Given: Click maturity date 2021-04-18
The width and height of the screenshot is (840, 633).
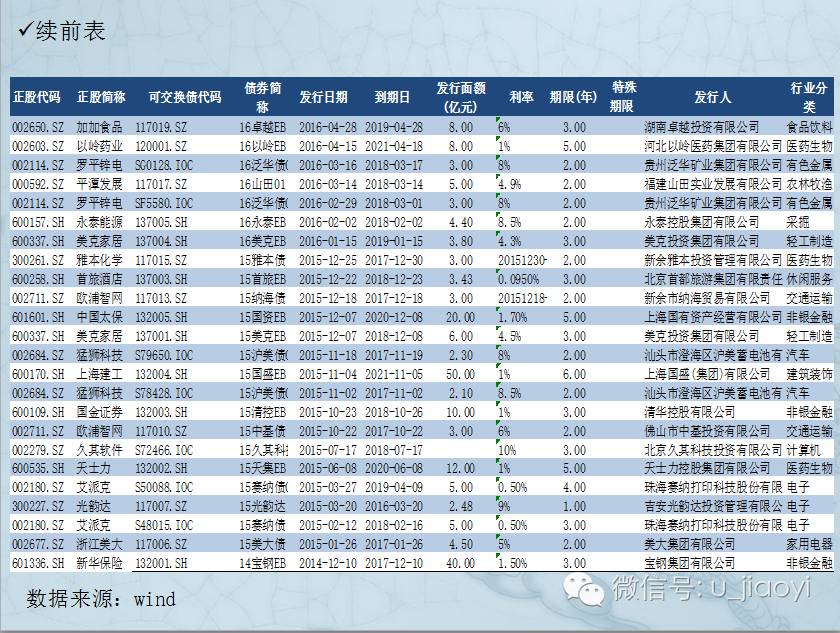Looking at the screenshot, I should (394, 146).
